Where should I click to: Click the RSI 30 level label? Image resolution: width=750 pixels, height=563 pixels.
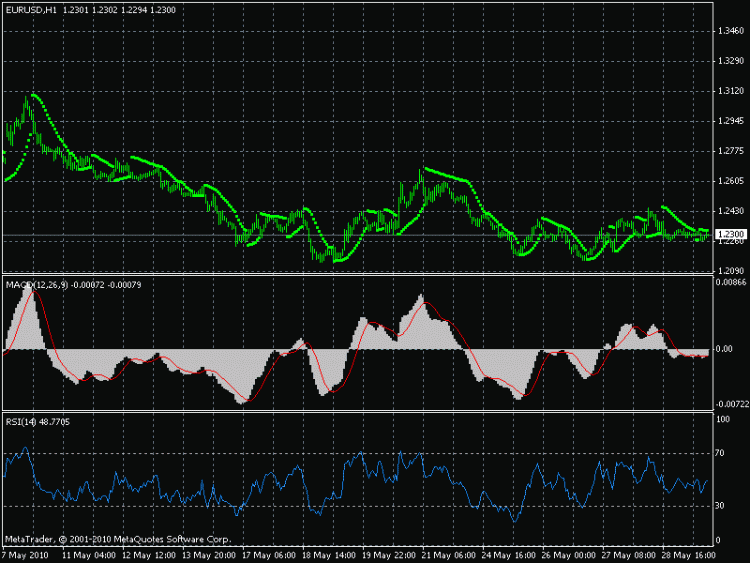[720, 506]
